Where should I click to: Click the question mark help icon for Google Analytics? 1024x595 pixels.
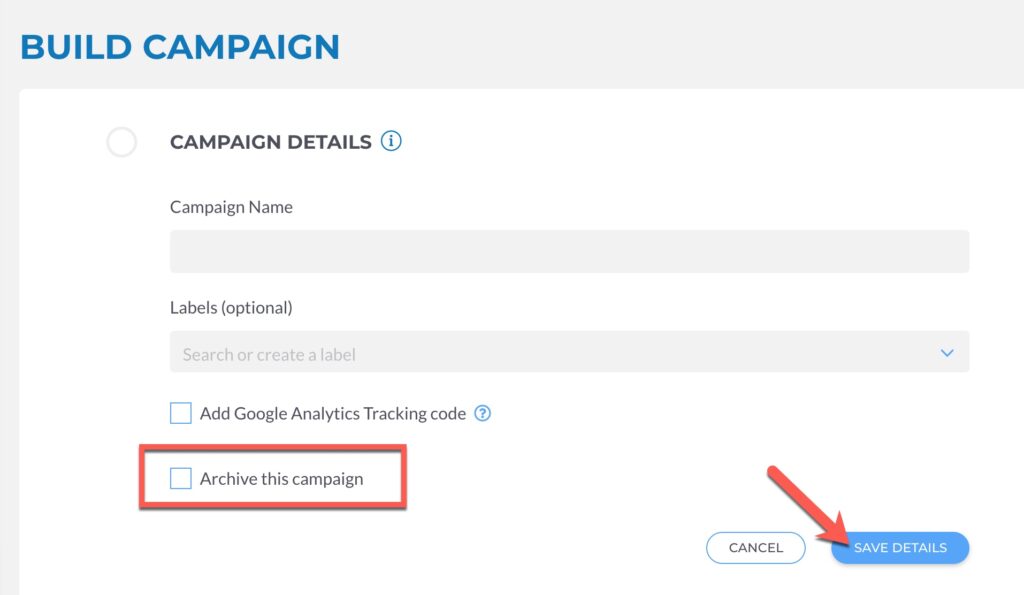point(483,413)
